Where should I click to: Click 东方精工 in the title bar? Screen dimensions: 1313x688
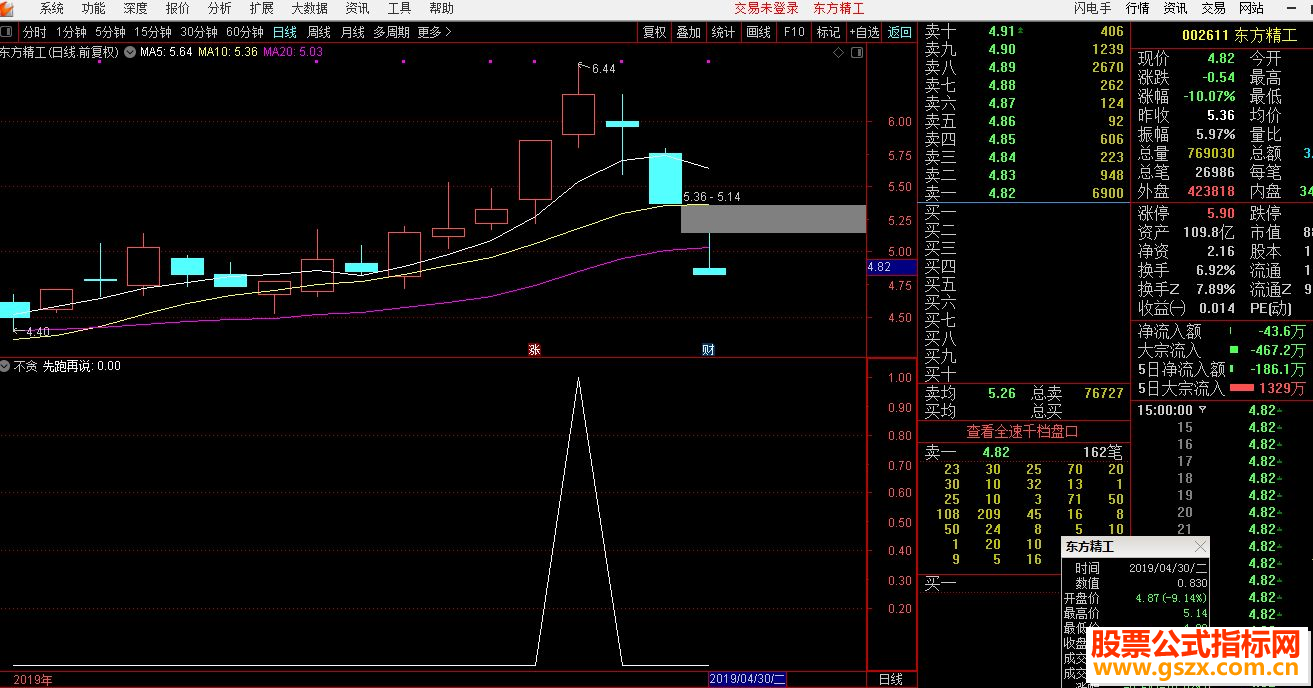[x=839, y=8]
